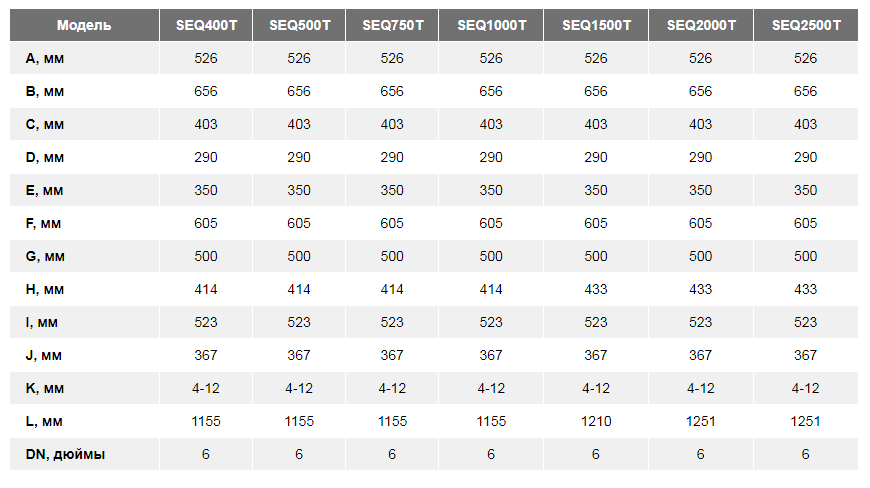Select the L, мм row label
870x488 pixels.
[x=44, y=421]
